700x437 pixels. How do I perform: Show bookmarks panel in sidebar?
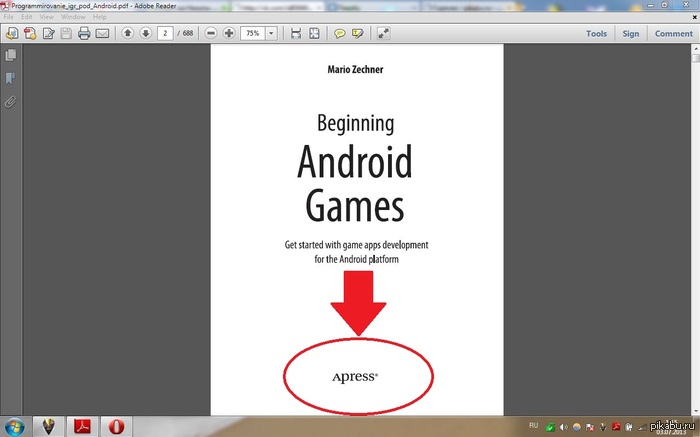pyautogui.click(x=11, y=79)
